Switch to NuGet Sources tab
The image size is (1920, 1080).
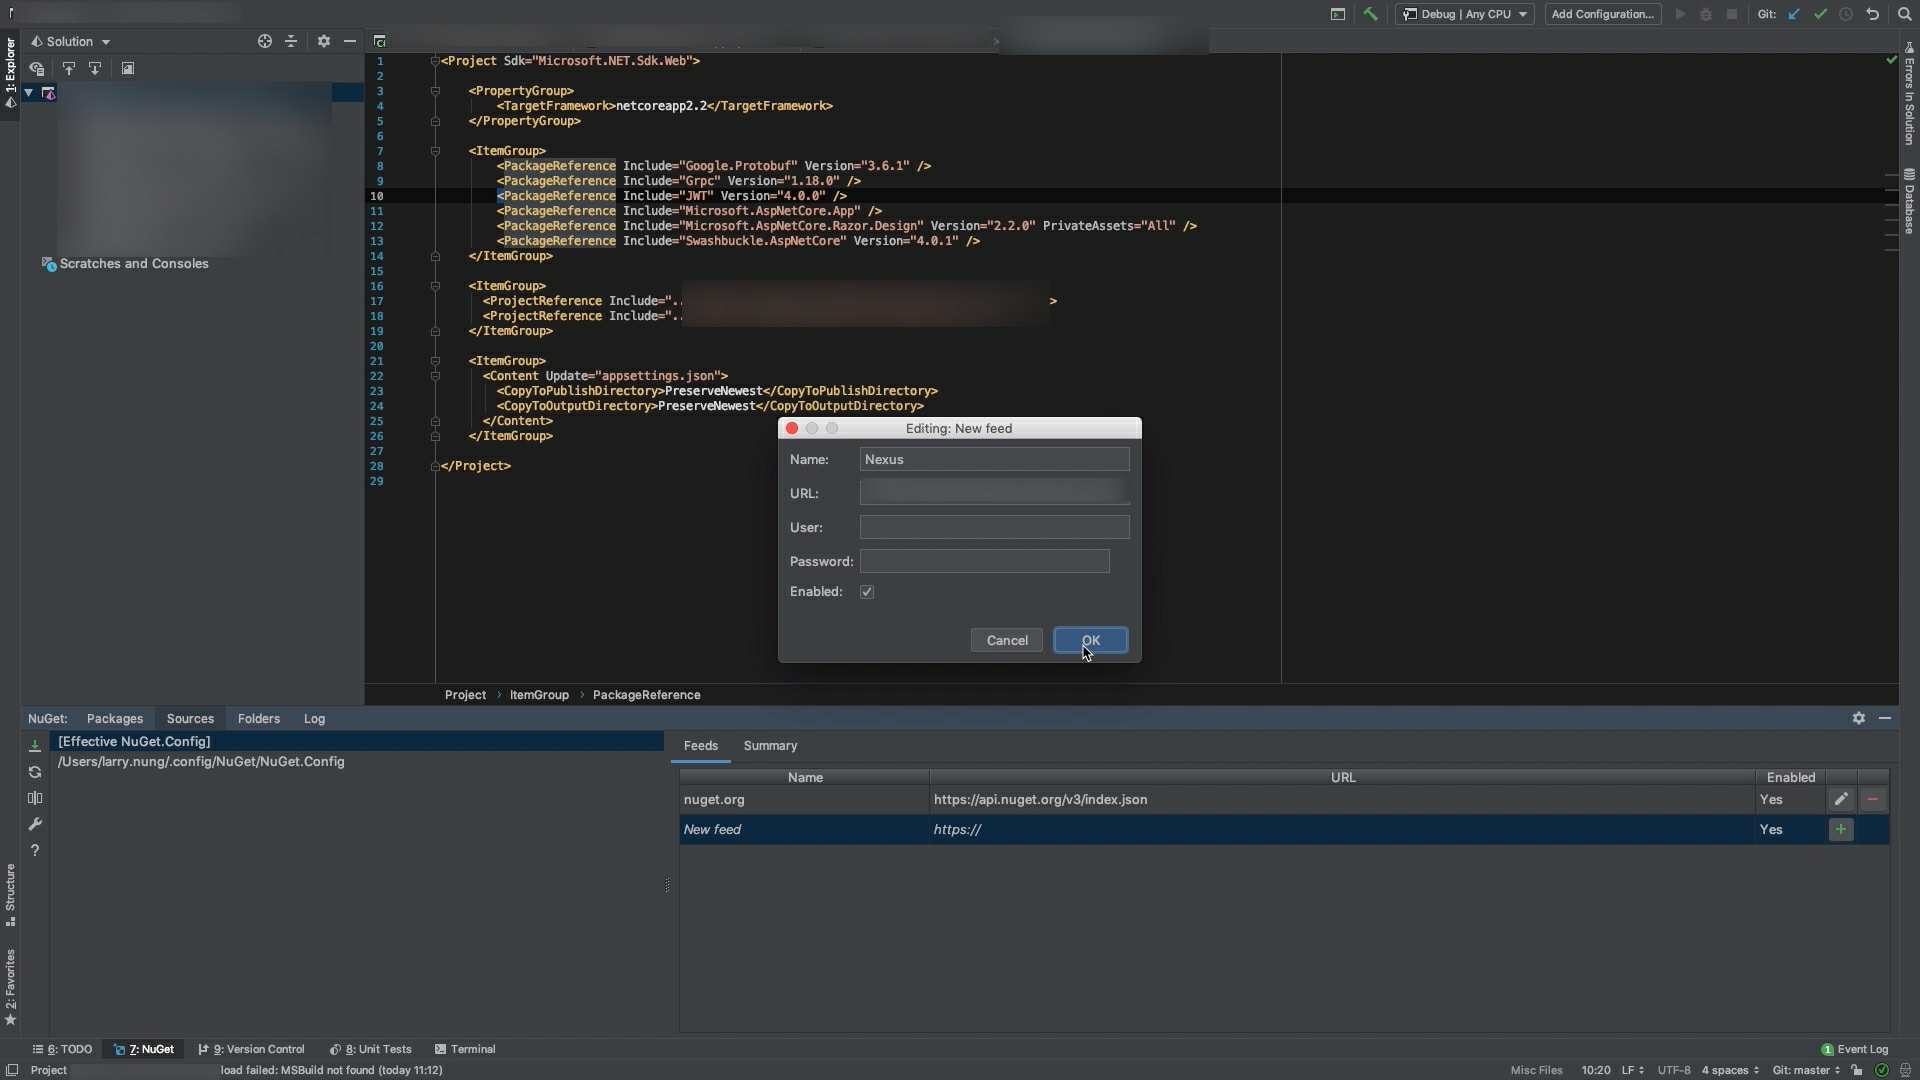(x=190, y=719)
